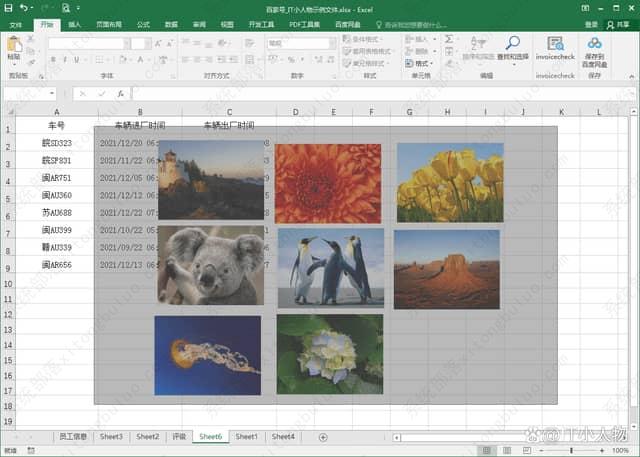Open Find and Select tool
The width and height of the screenshot is (640, 457).
click(511, 47)
